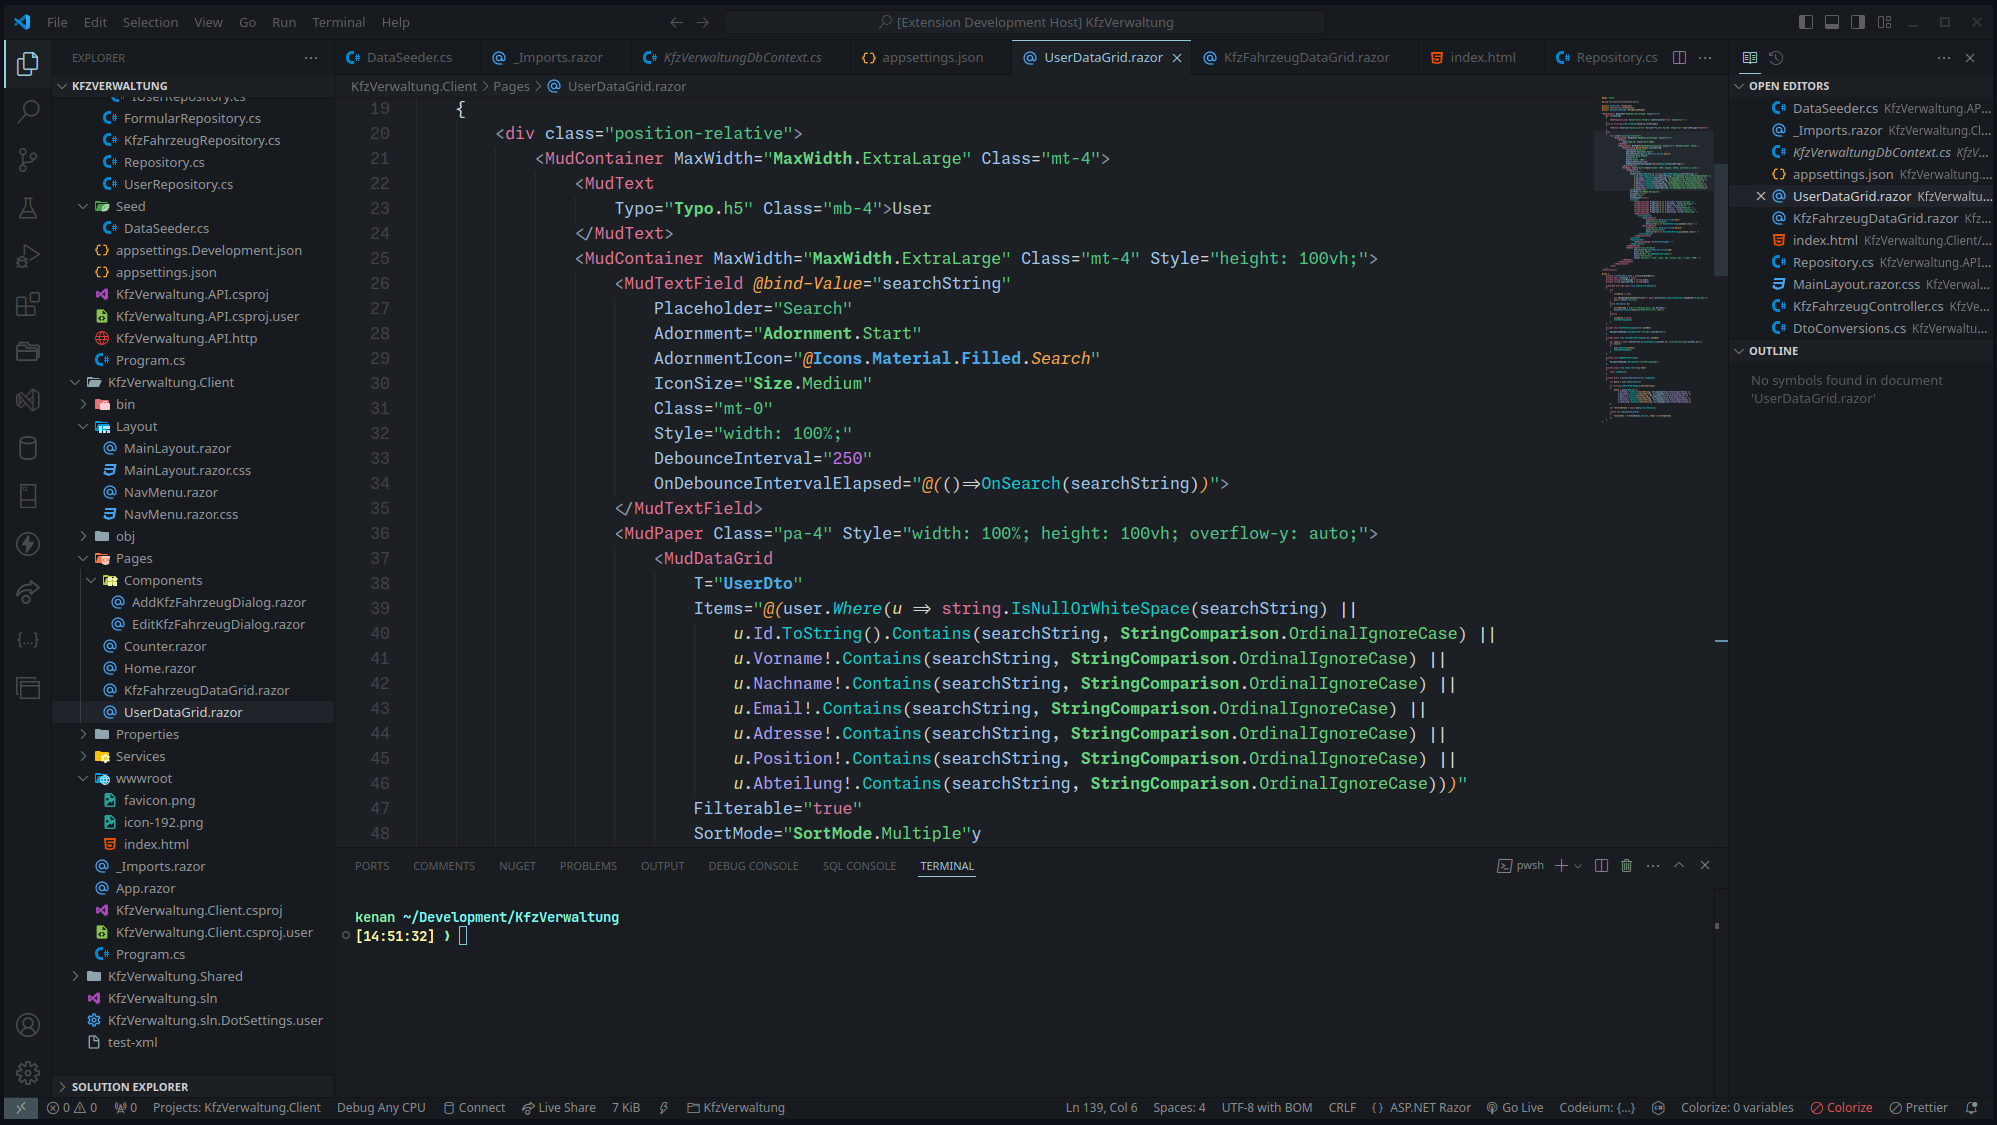This screenshot has width=1997, height=1125.
Task: Toggle the Secondary Side Bar visibility
Action: [1858, 22]
